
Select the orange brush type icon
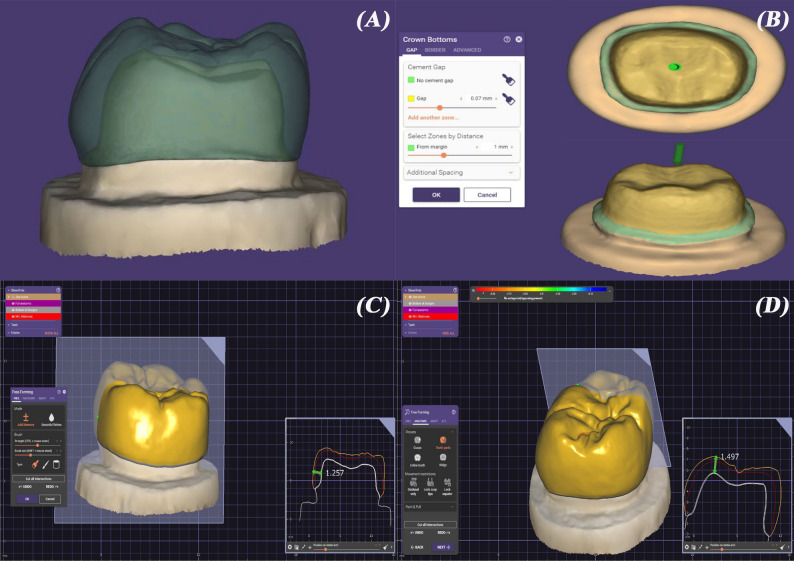[35, 464]
